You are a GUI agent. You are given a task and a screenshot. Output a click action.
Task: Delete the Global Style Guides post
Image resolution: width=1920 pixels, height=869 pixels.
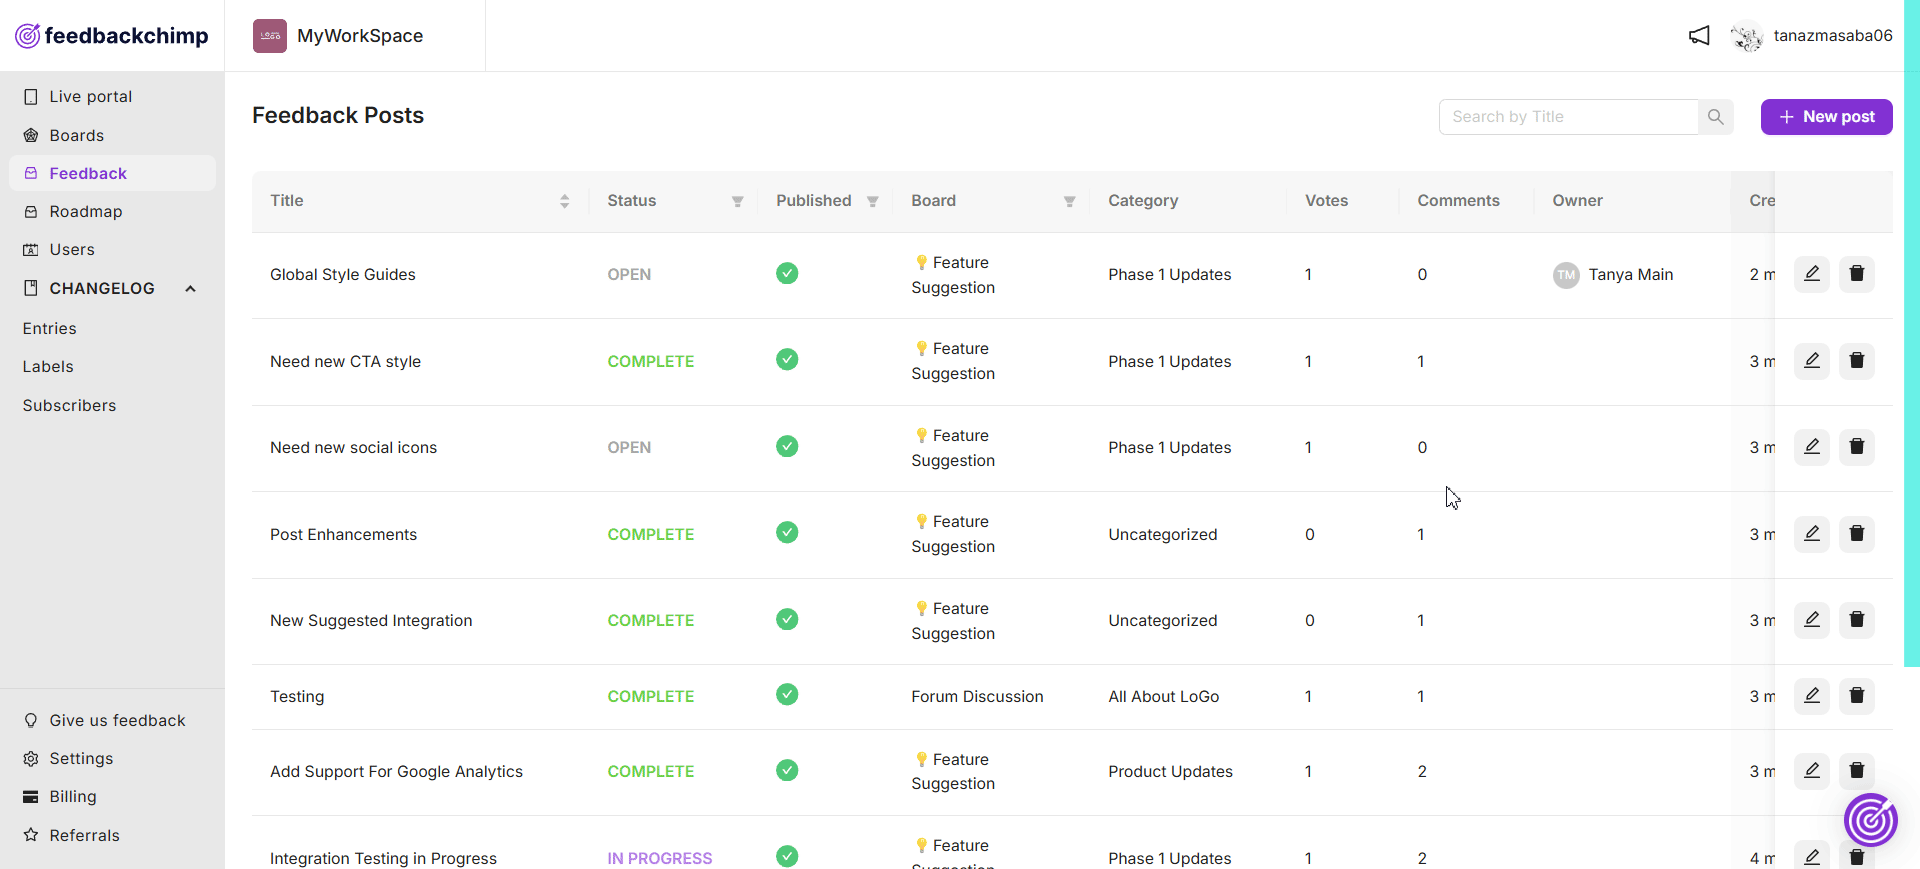tap(1856, 274)
